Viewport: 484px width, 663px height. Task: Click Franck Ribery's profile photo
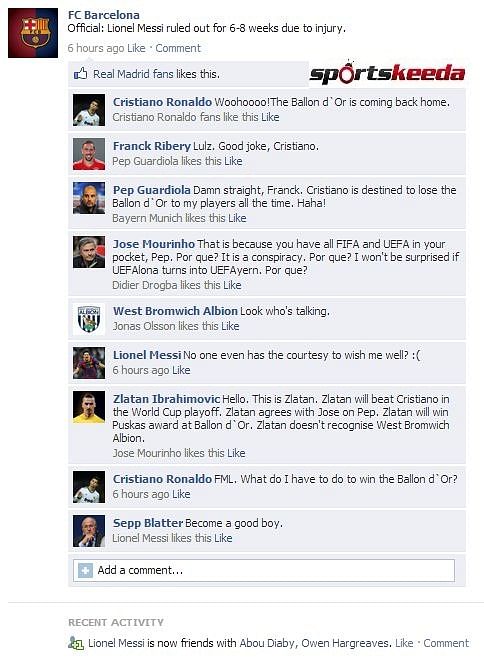point(89,154)
